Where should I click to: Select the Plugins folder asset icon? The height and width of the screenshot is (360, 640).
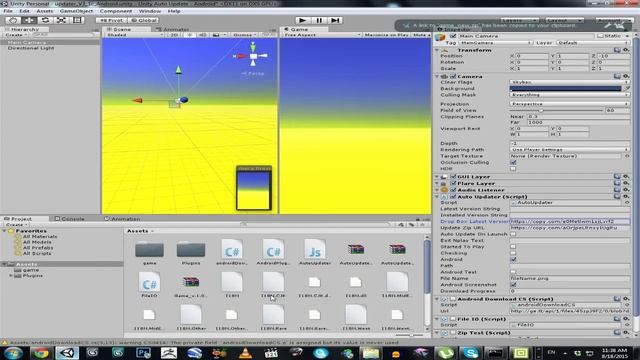coord(191,249)
